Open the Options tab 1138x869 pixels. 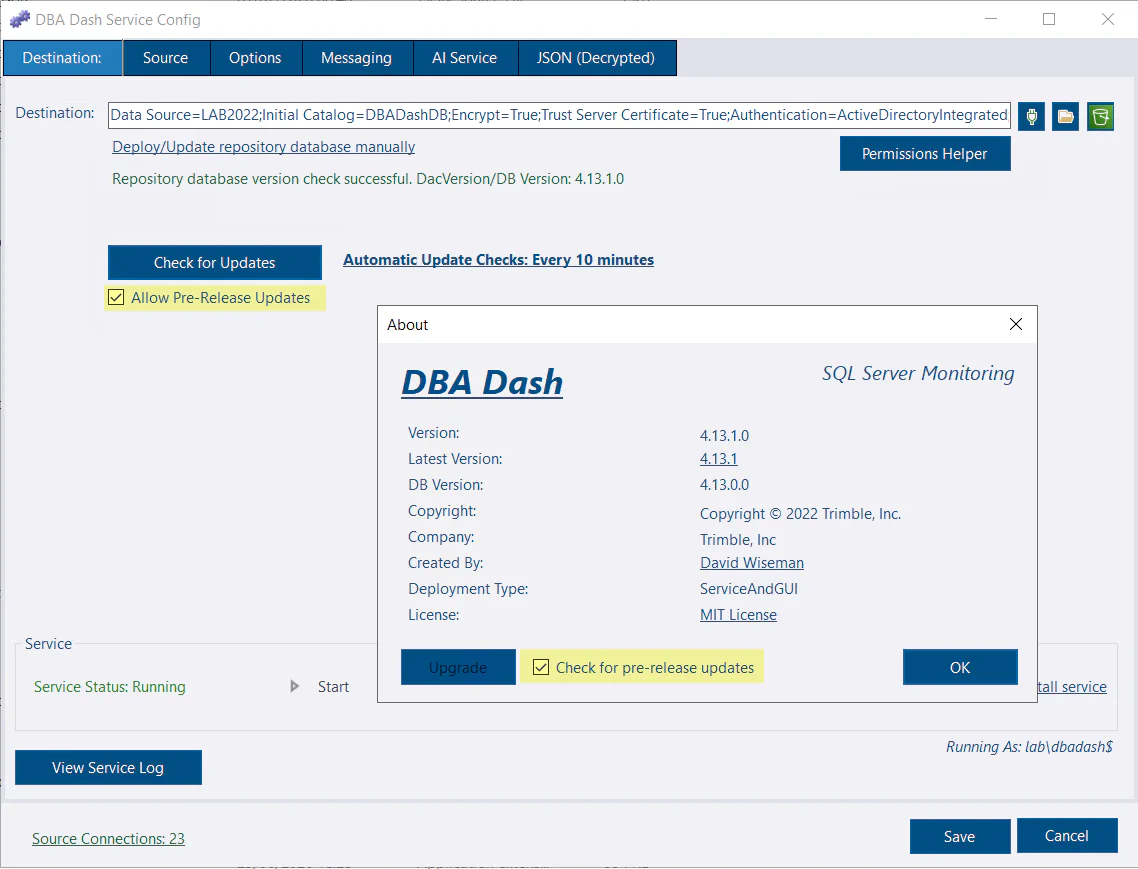pyautogui.click(x=255, y=58)
